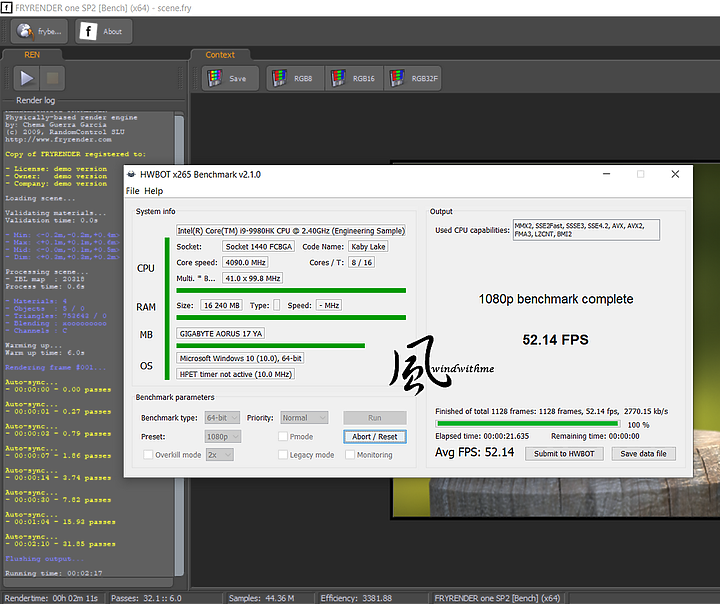This screenshot has height=604, width=720.
Task: Click the Cores / T value 8 / 16
Action: pos(362,262)
